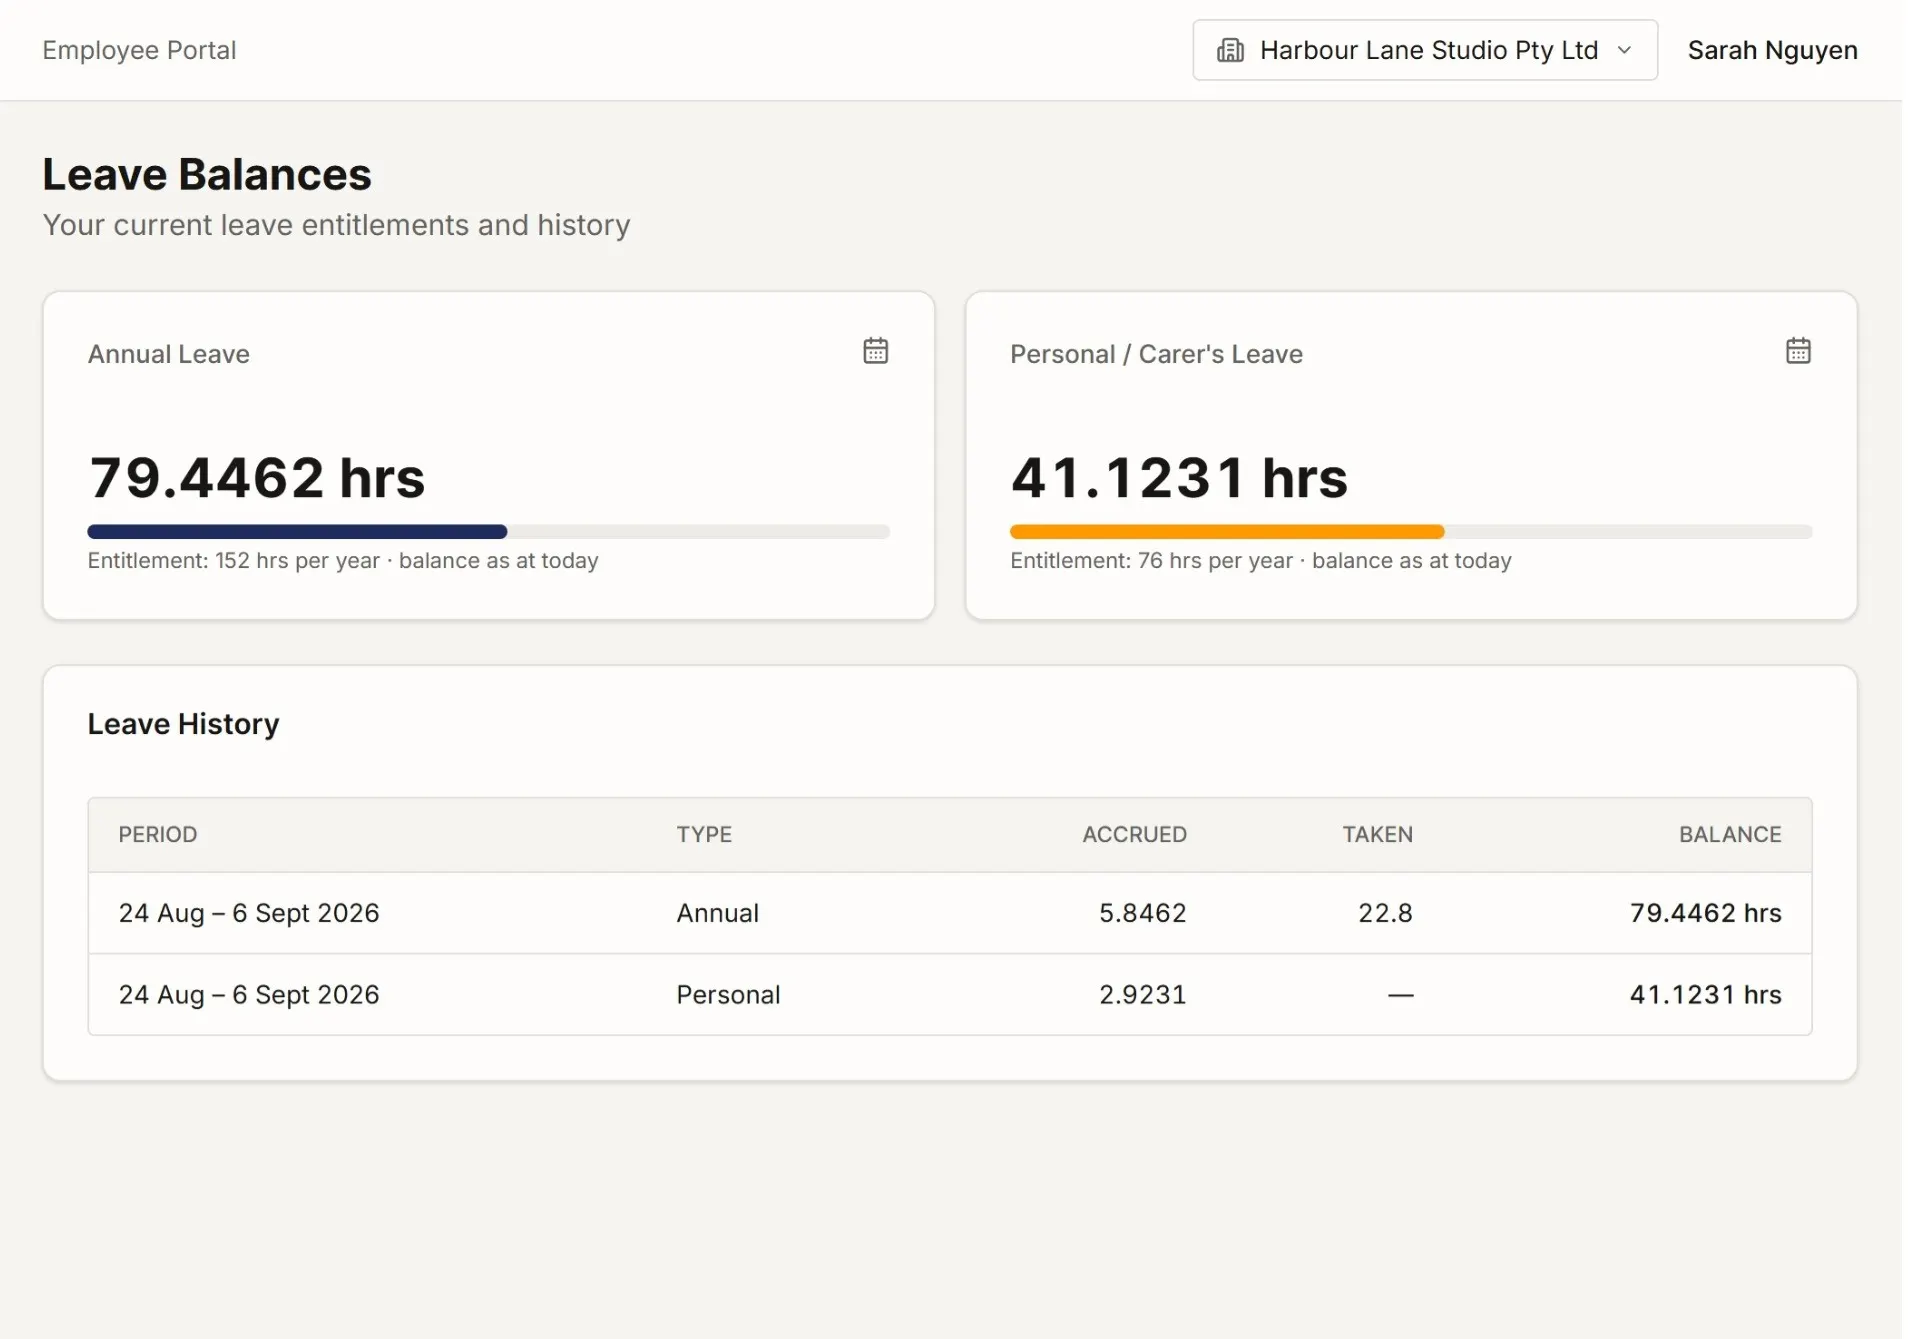Click the building icon in company selector
This screenshot has height=1339, width=1908.
coord(1230,50)
